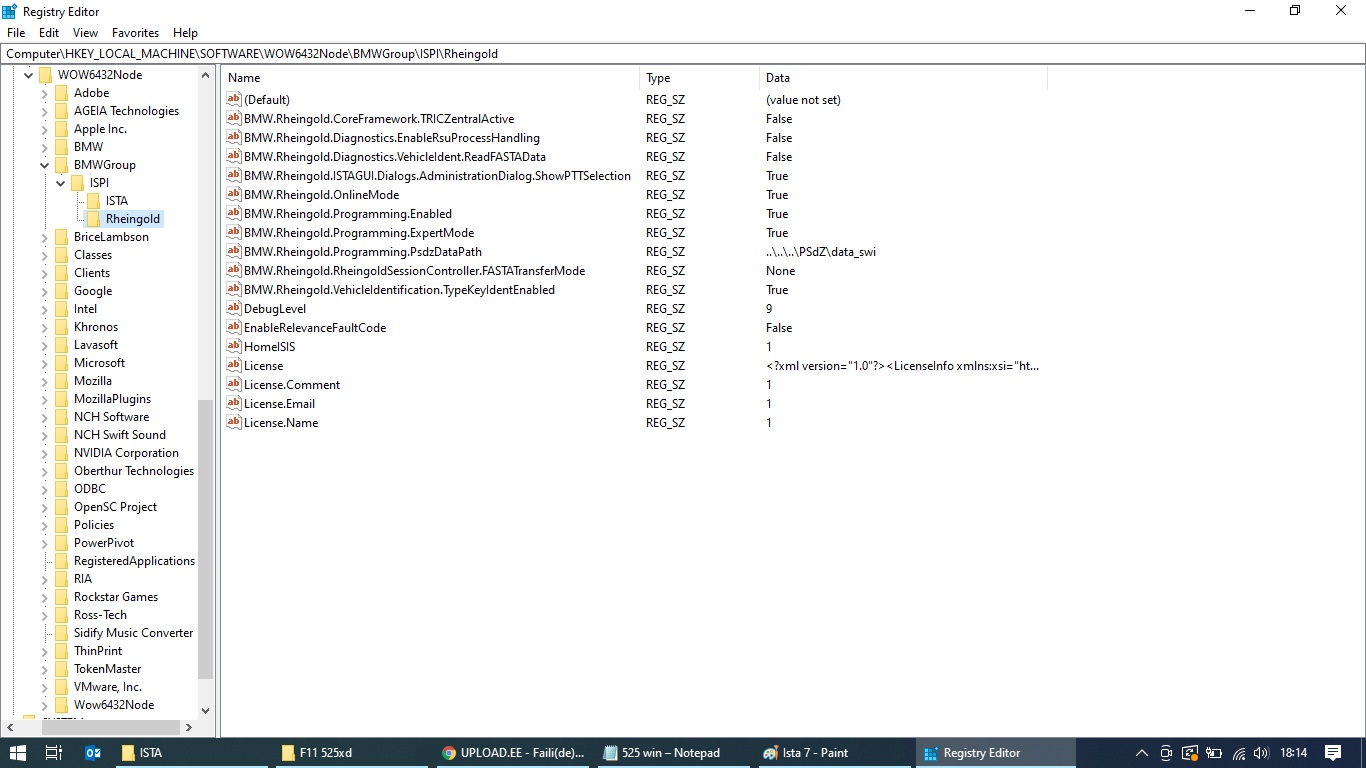Image resolution: width=1366 pixels, height=768 pixels.
Task: Click the Intel folder icon
Action: click(x=62, y=309)
